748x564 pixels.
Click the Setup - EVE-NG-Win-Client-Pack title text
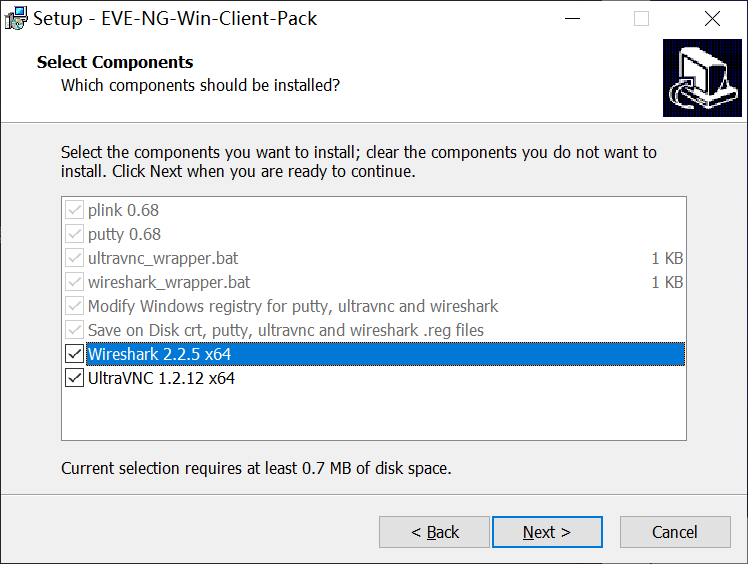tap(175, 19)
